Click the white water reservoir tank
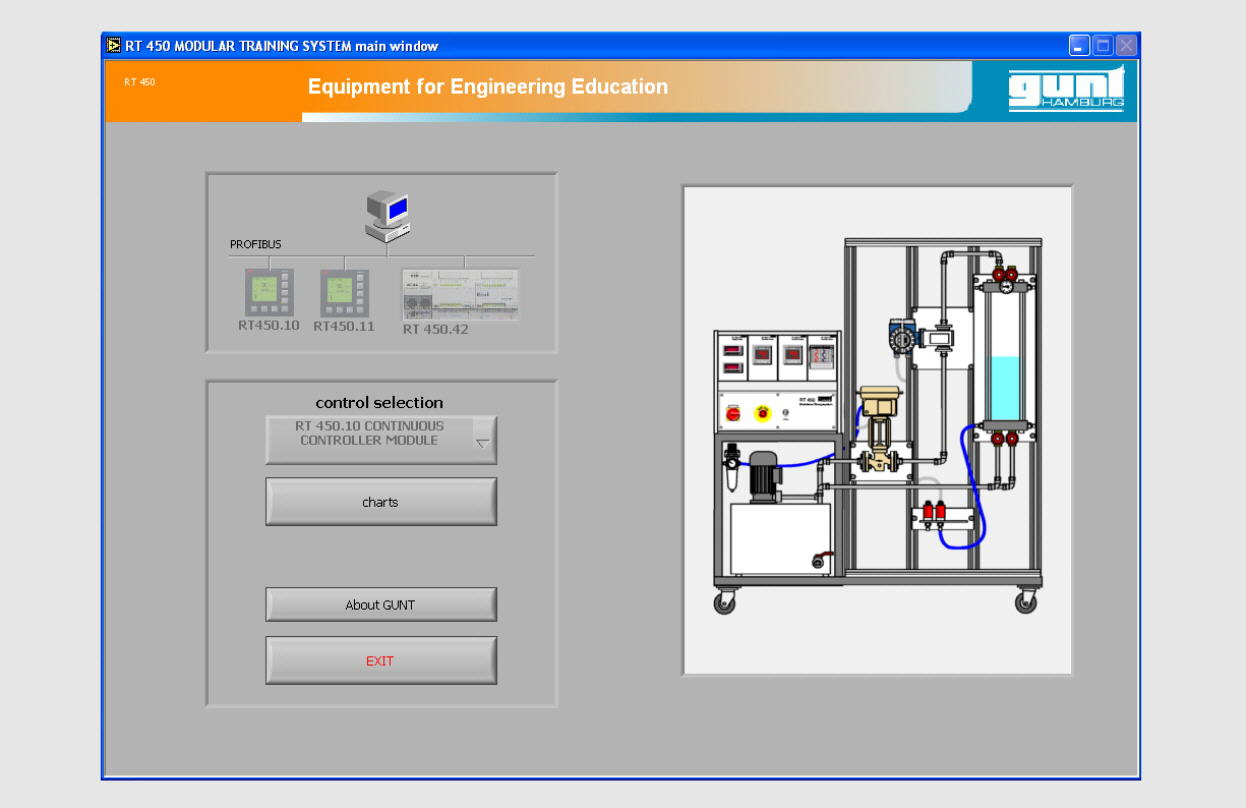Viewport: 1246px width, 808px height. pos(780,538)
